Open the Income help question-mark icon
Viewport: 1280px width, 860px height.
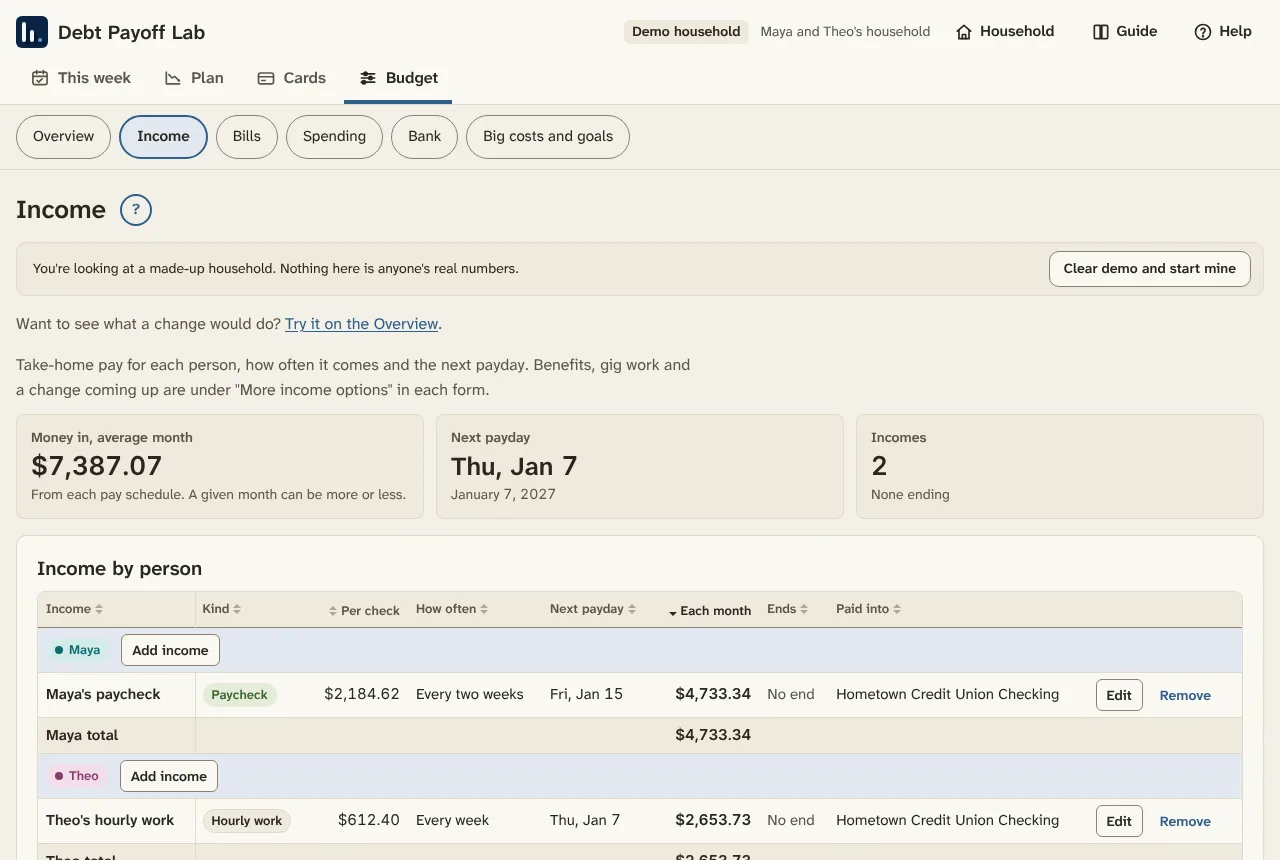[136, 210]
